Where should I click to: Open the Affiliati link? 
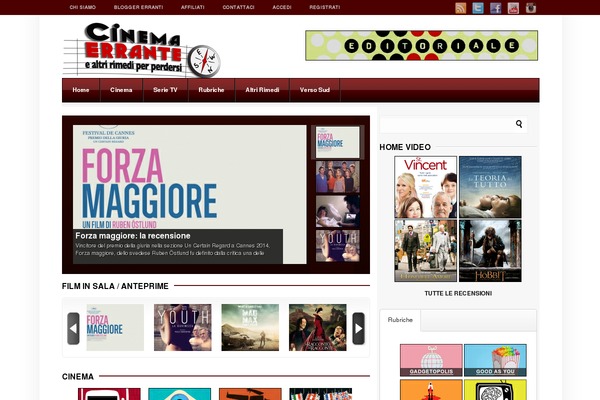pos(192,7)
